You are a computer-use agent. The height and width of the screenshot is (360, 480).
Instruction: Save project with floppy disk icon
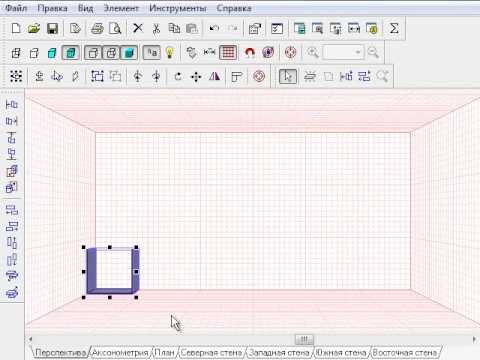[x=52, y=29]
